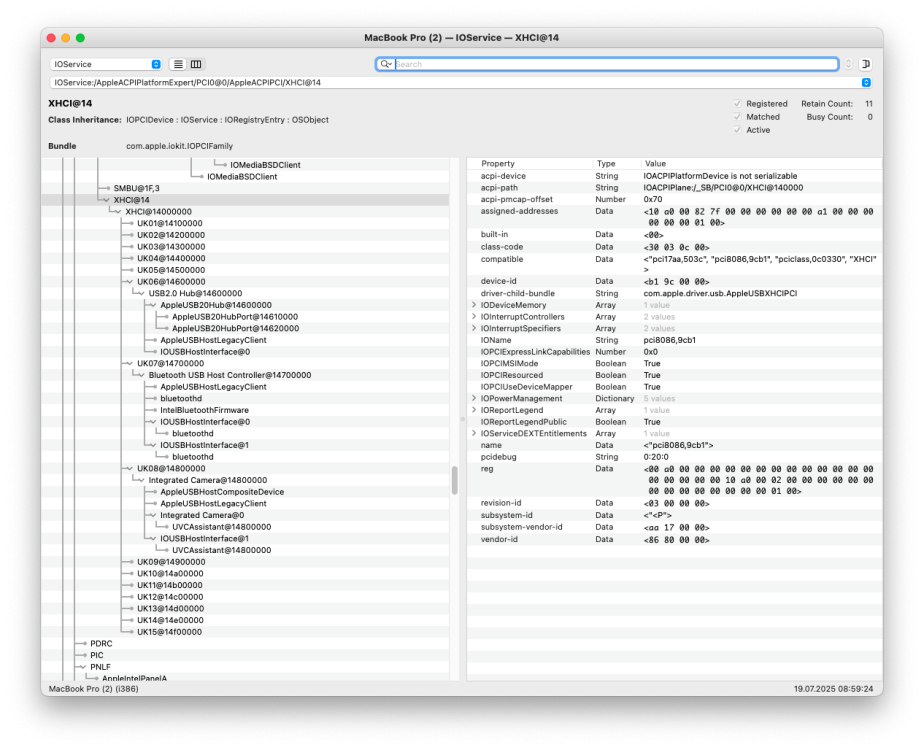924x750 pixels.
Task: Collapse AppleUSB20Hub@14600000 node
Action: coord(153,305)
